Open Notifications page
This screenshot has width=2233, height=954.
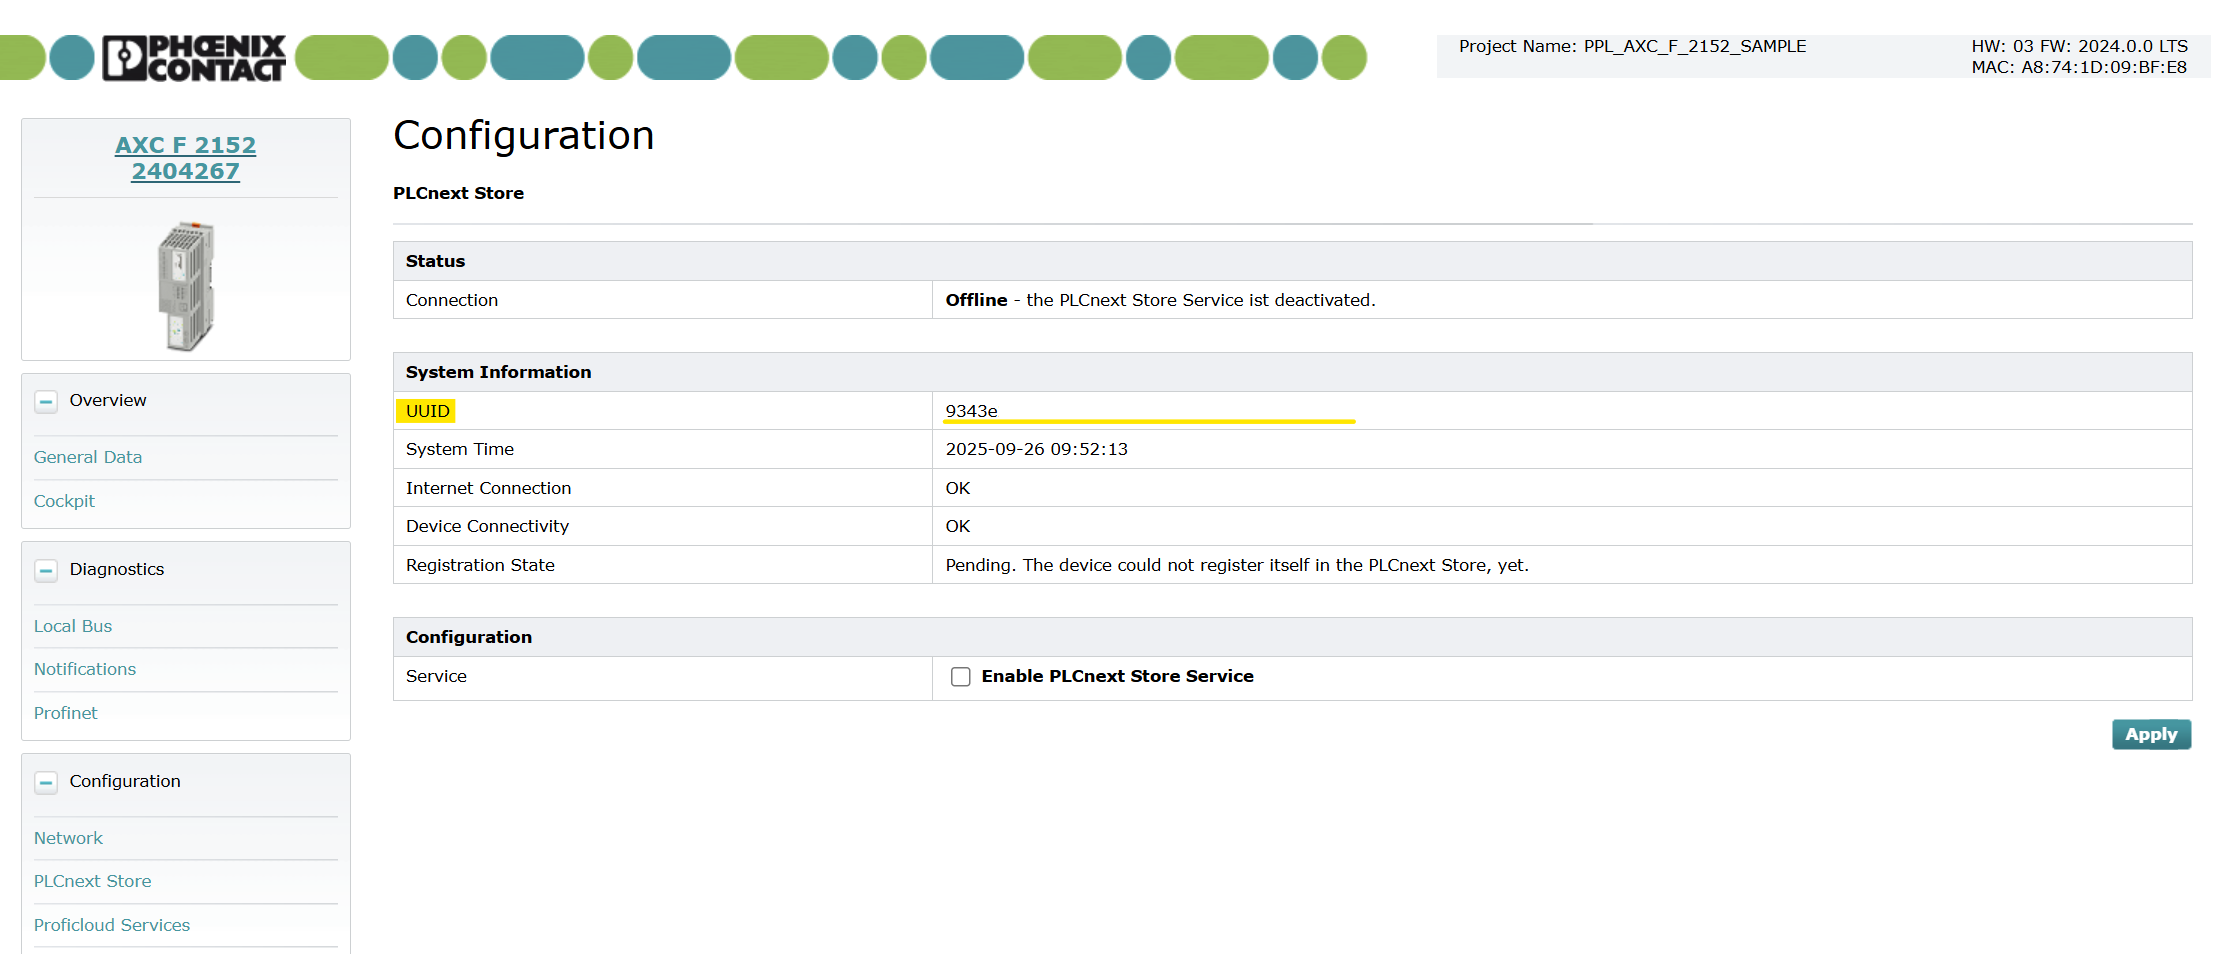coord(85,669)
